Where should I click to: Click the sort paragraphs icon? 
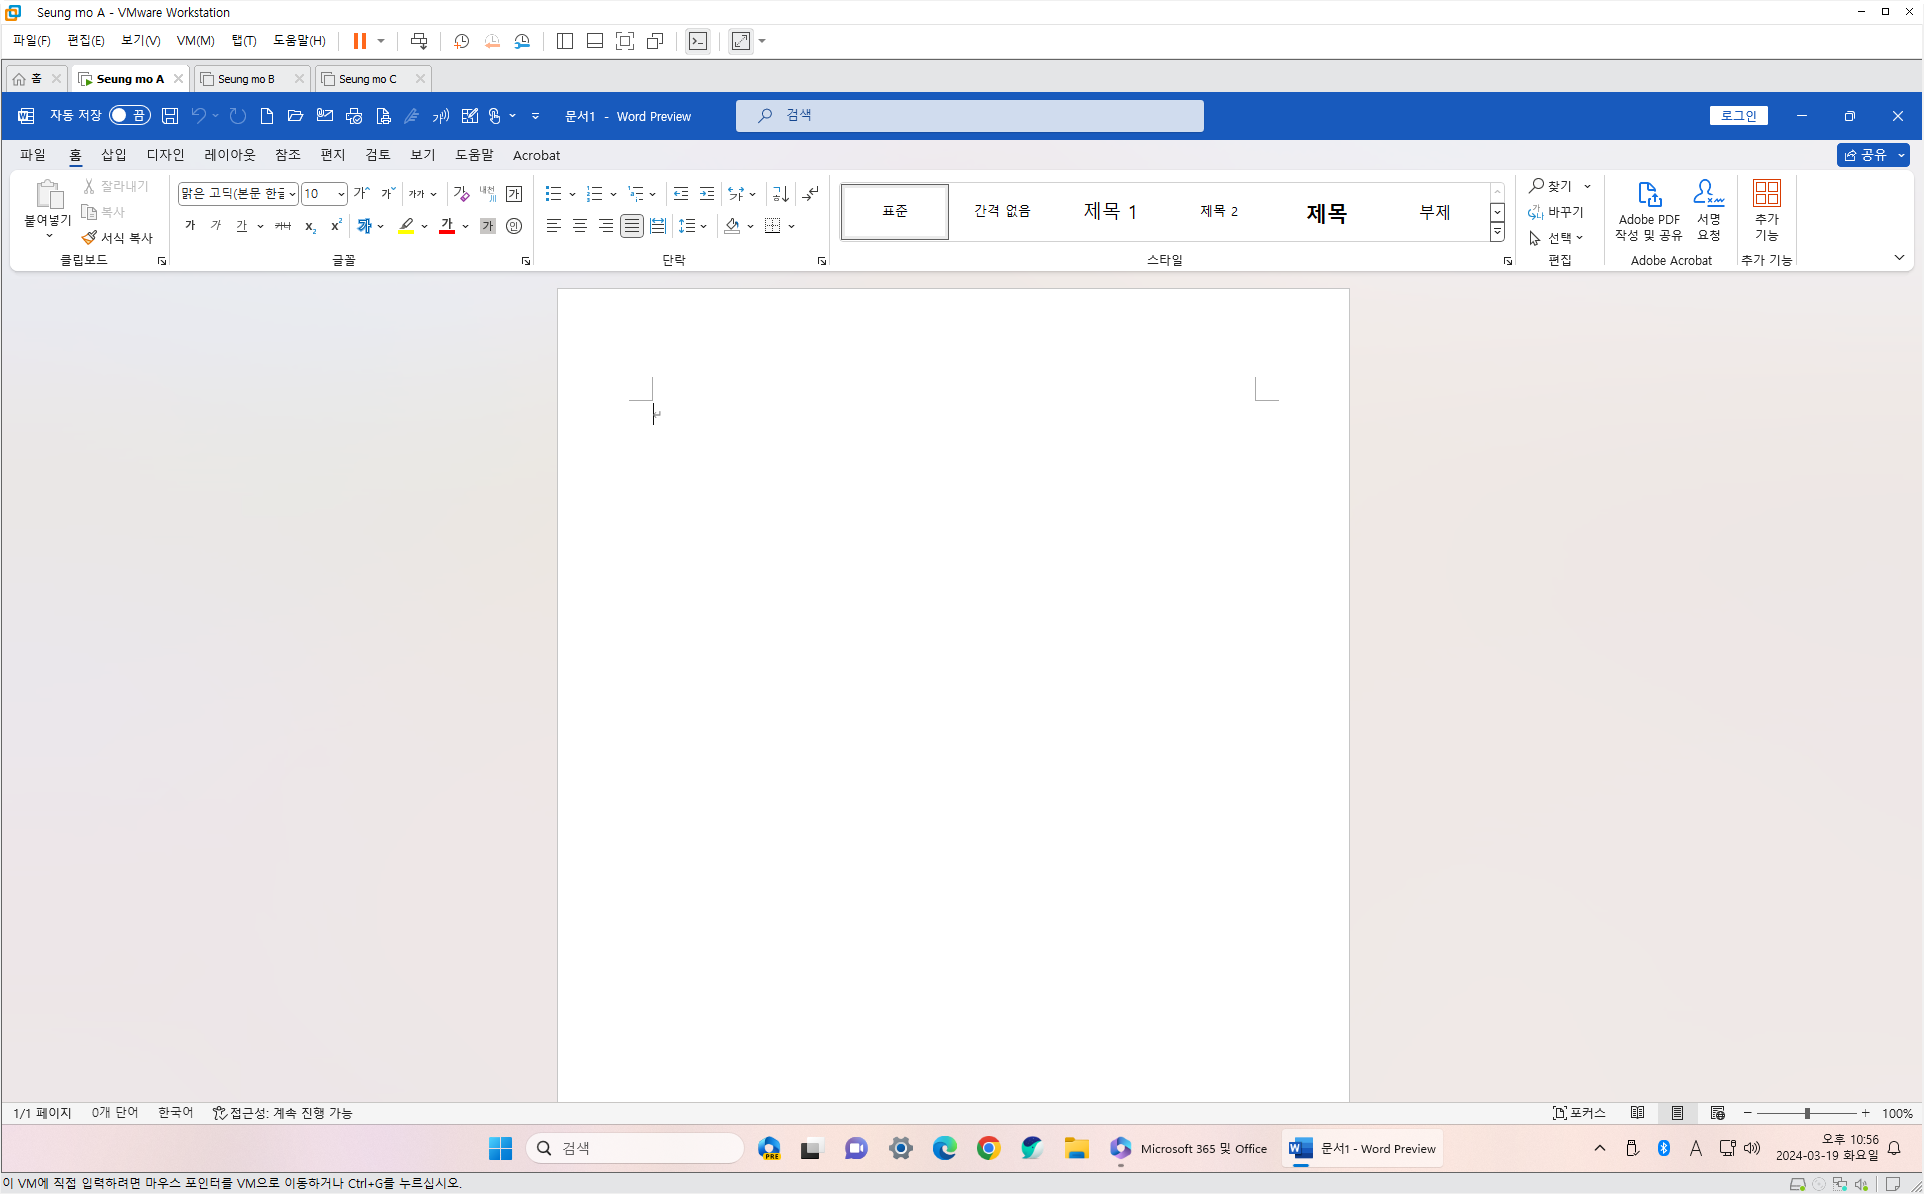point(781,194)
